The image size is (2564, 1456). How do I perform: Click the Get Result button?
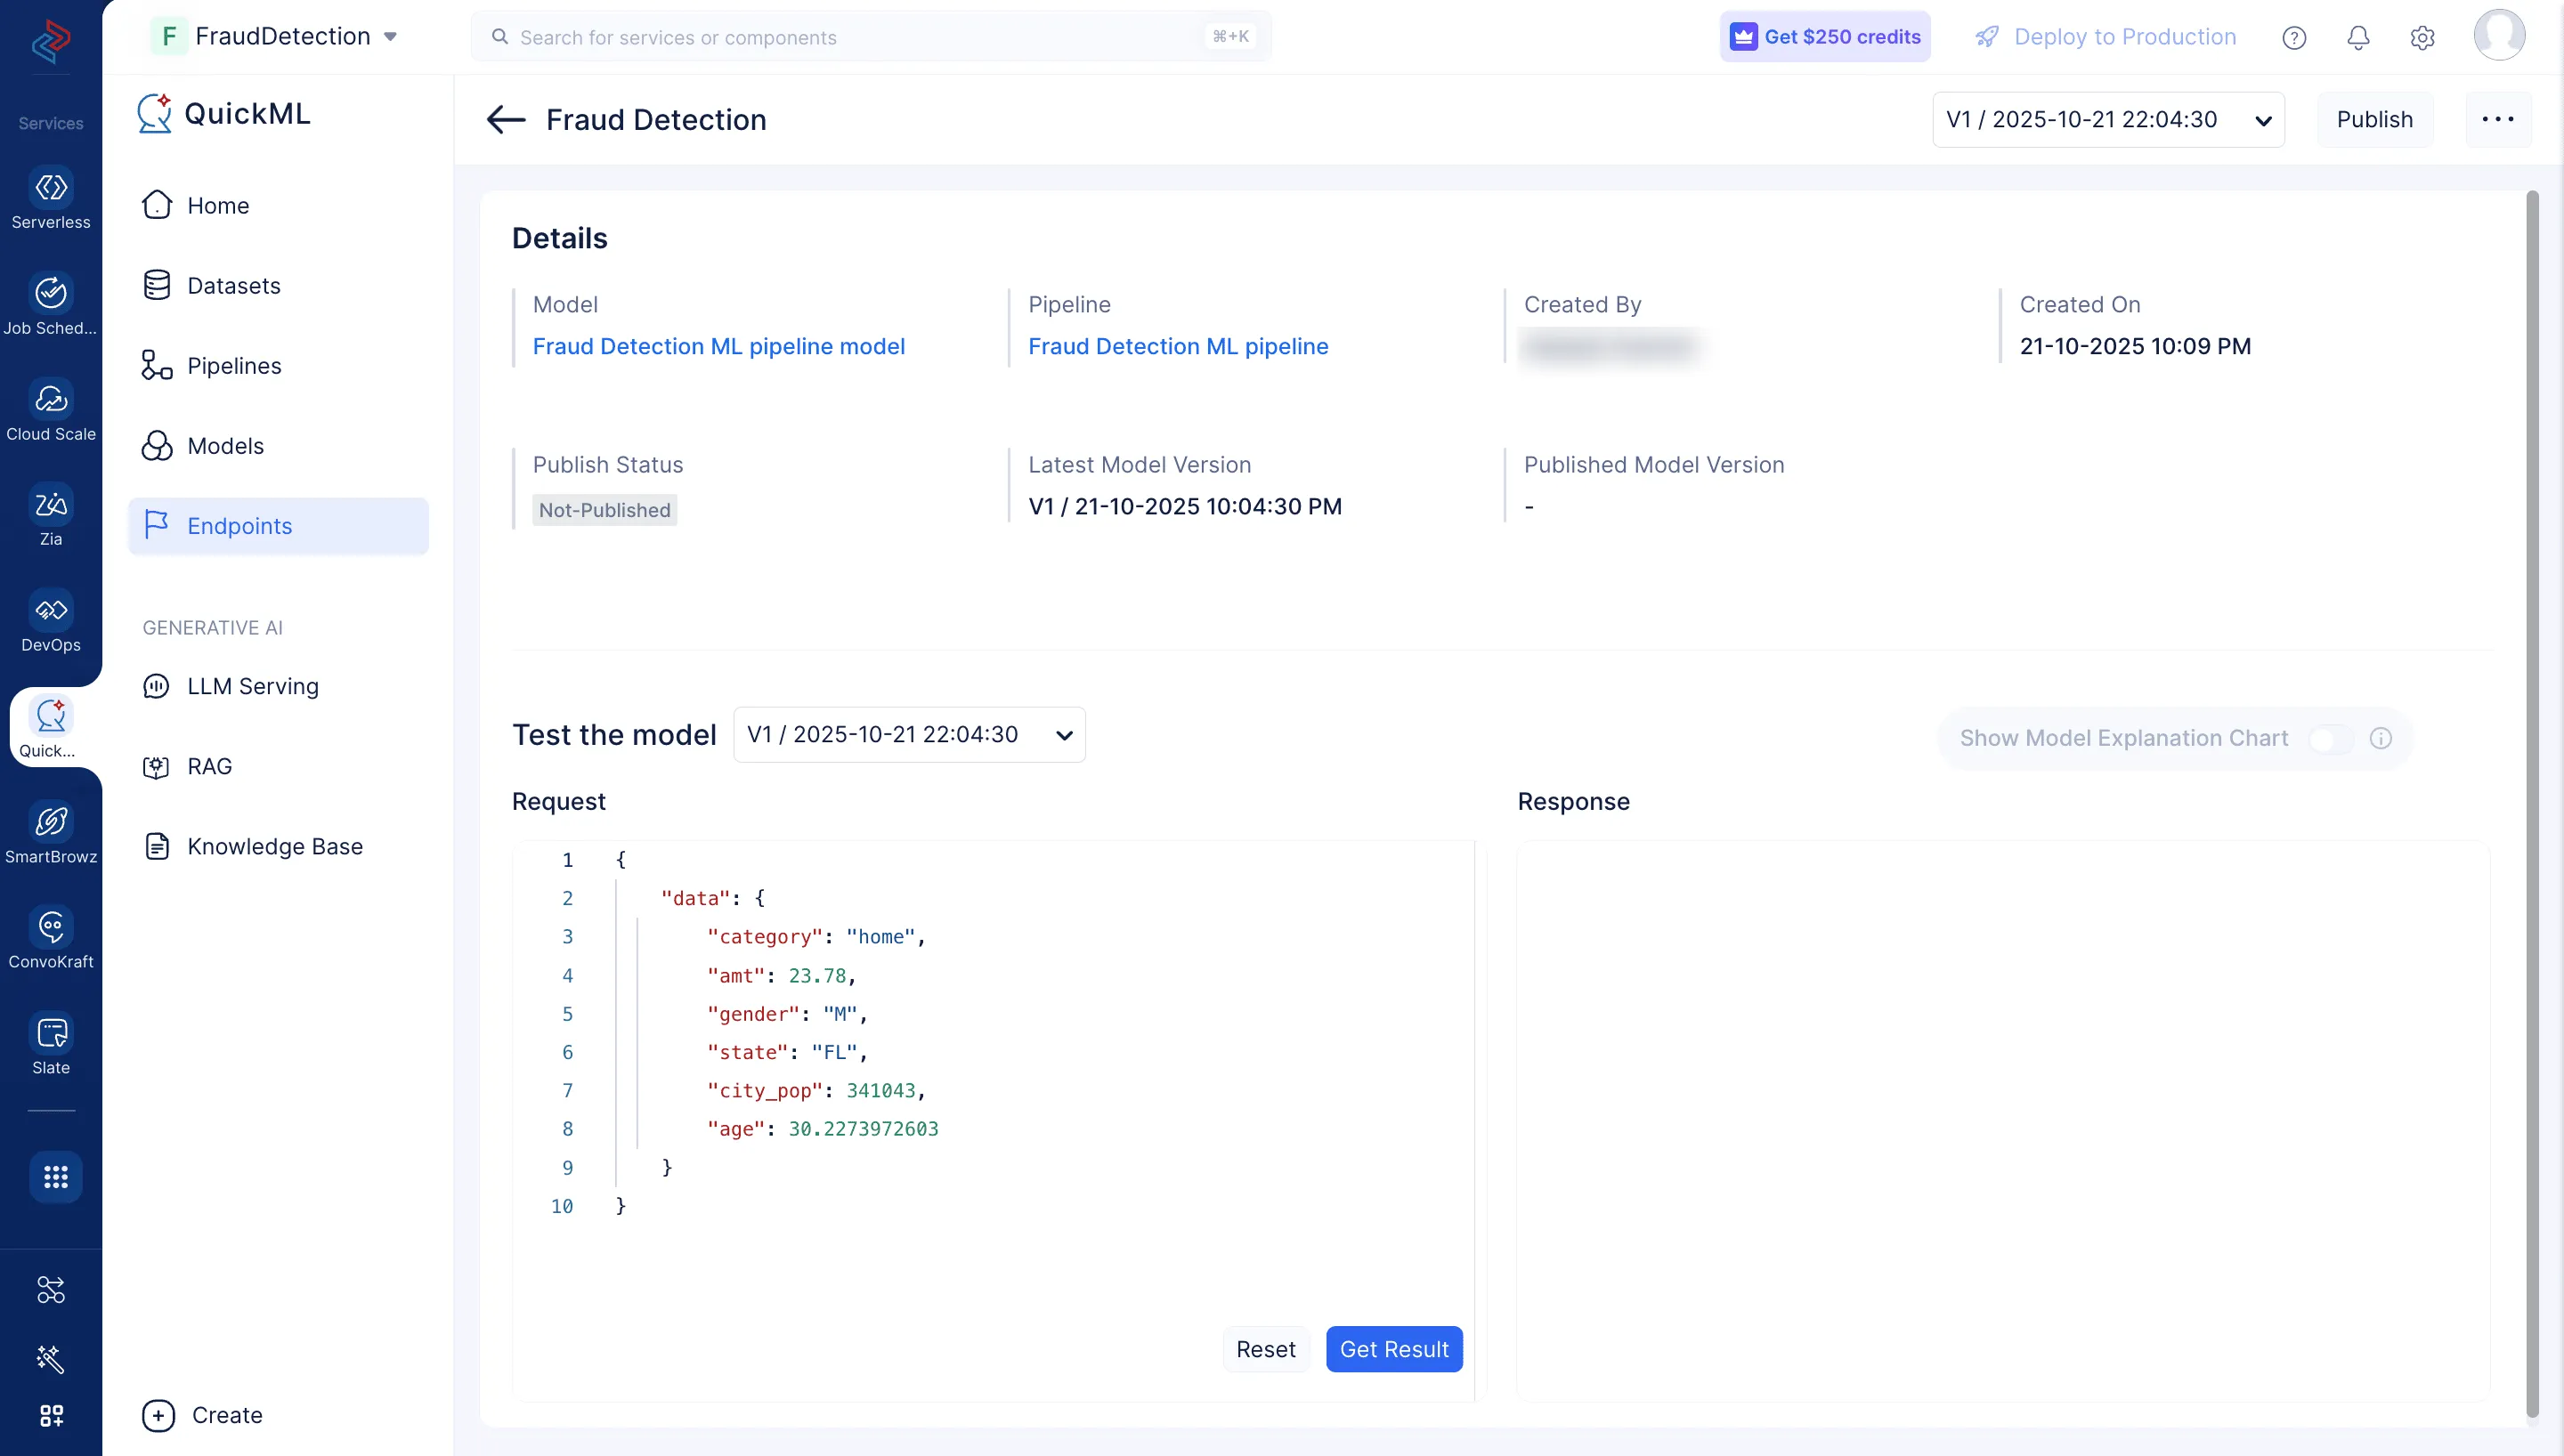coord(1393,1349)
